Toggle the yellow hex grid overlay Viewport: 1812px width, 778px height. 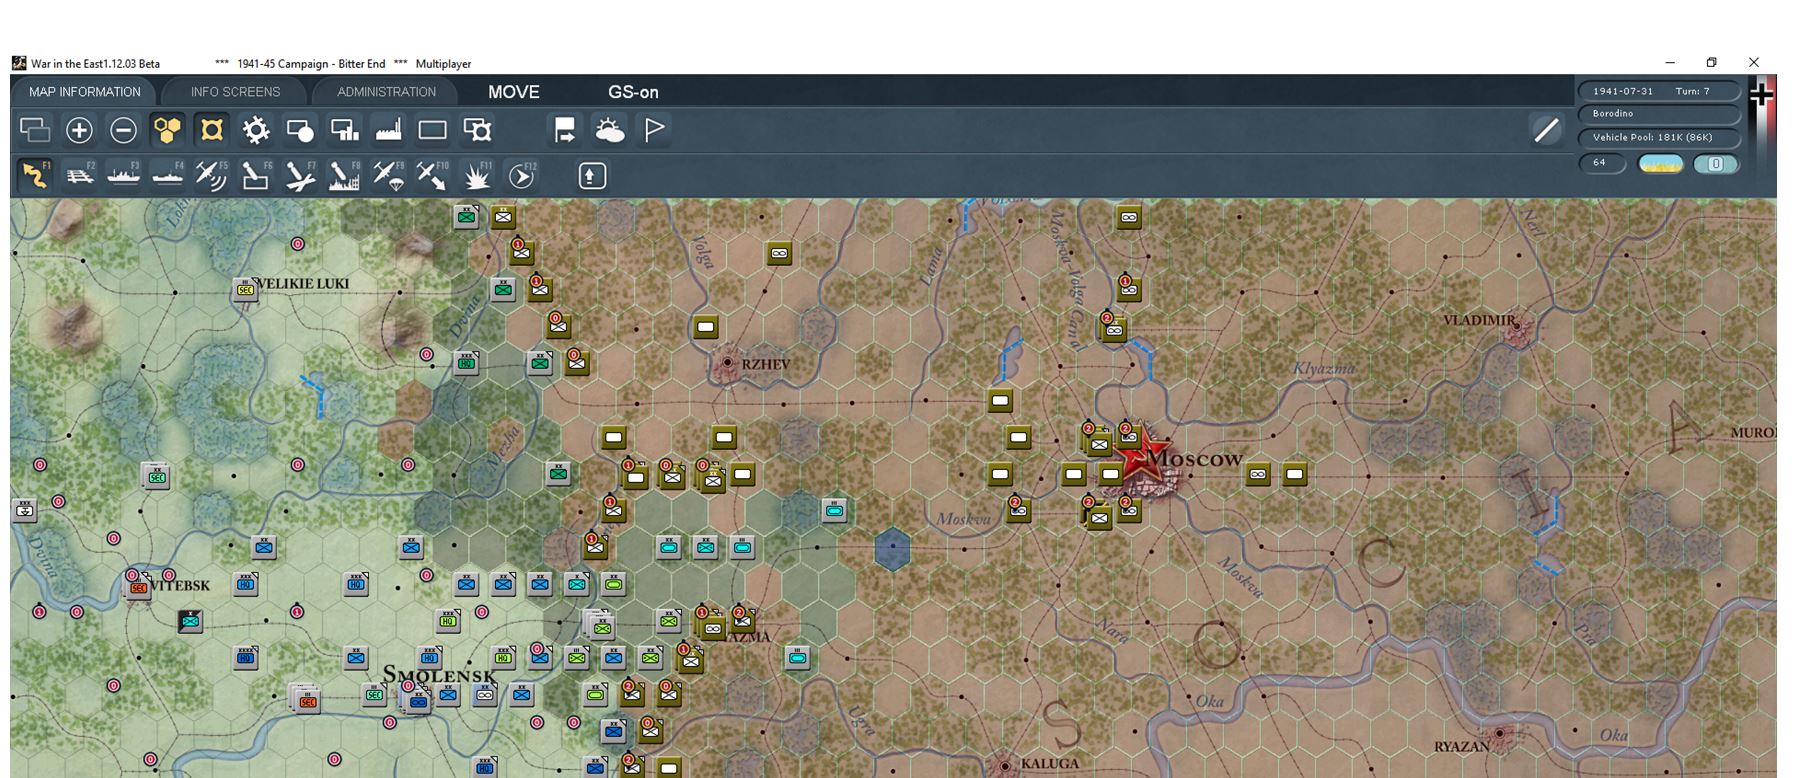pos(167,130)
